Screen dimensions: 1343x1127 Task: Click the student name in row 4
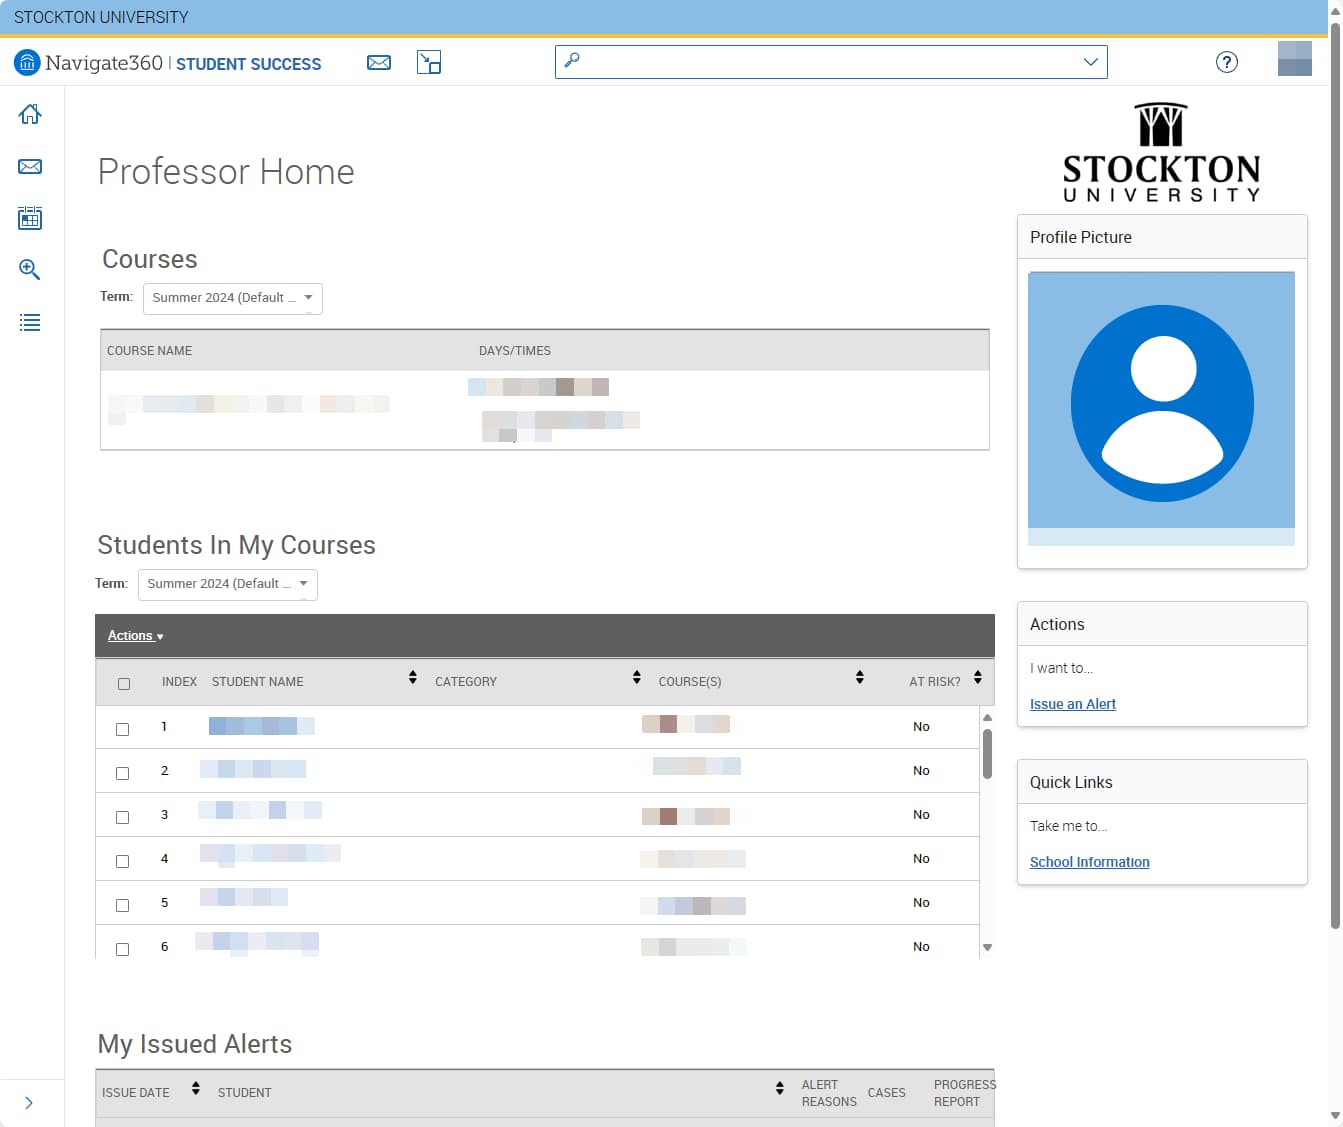point(270,853)
